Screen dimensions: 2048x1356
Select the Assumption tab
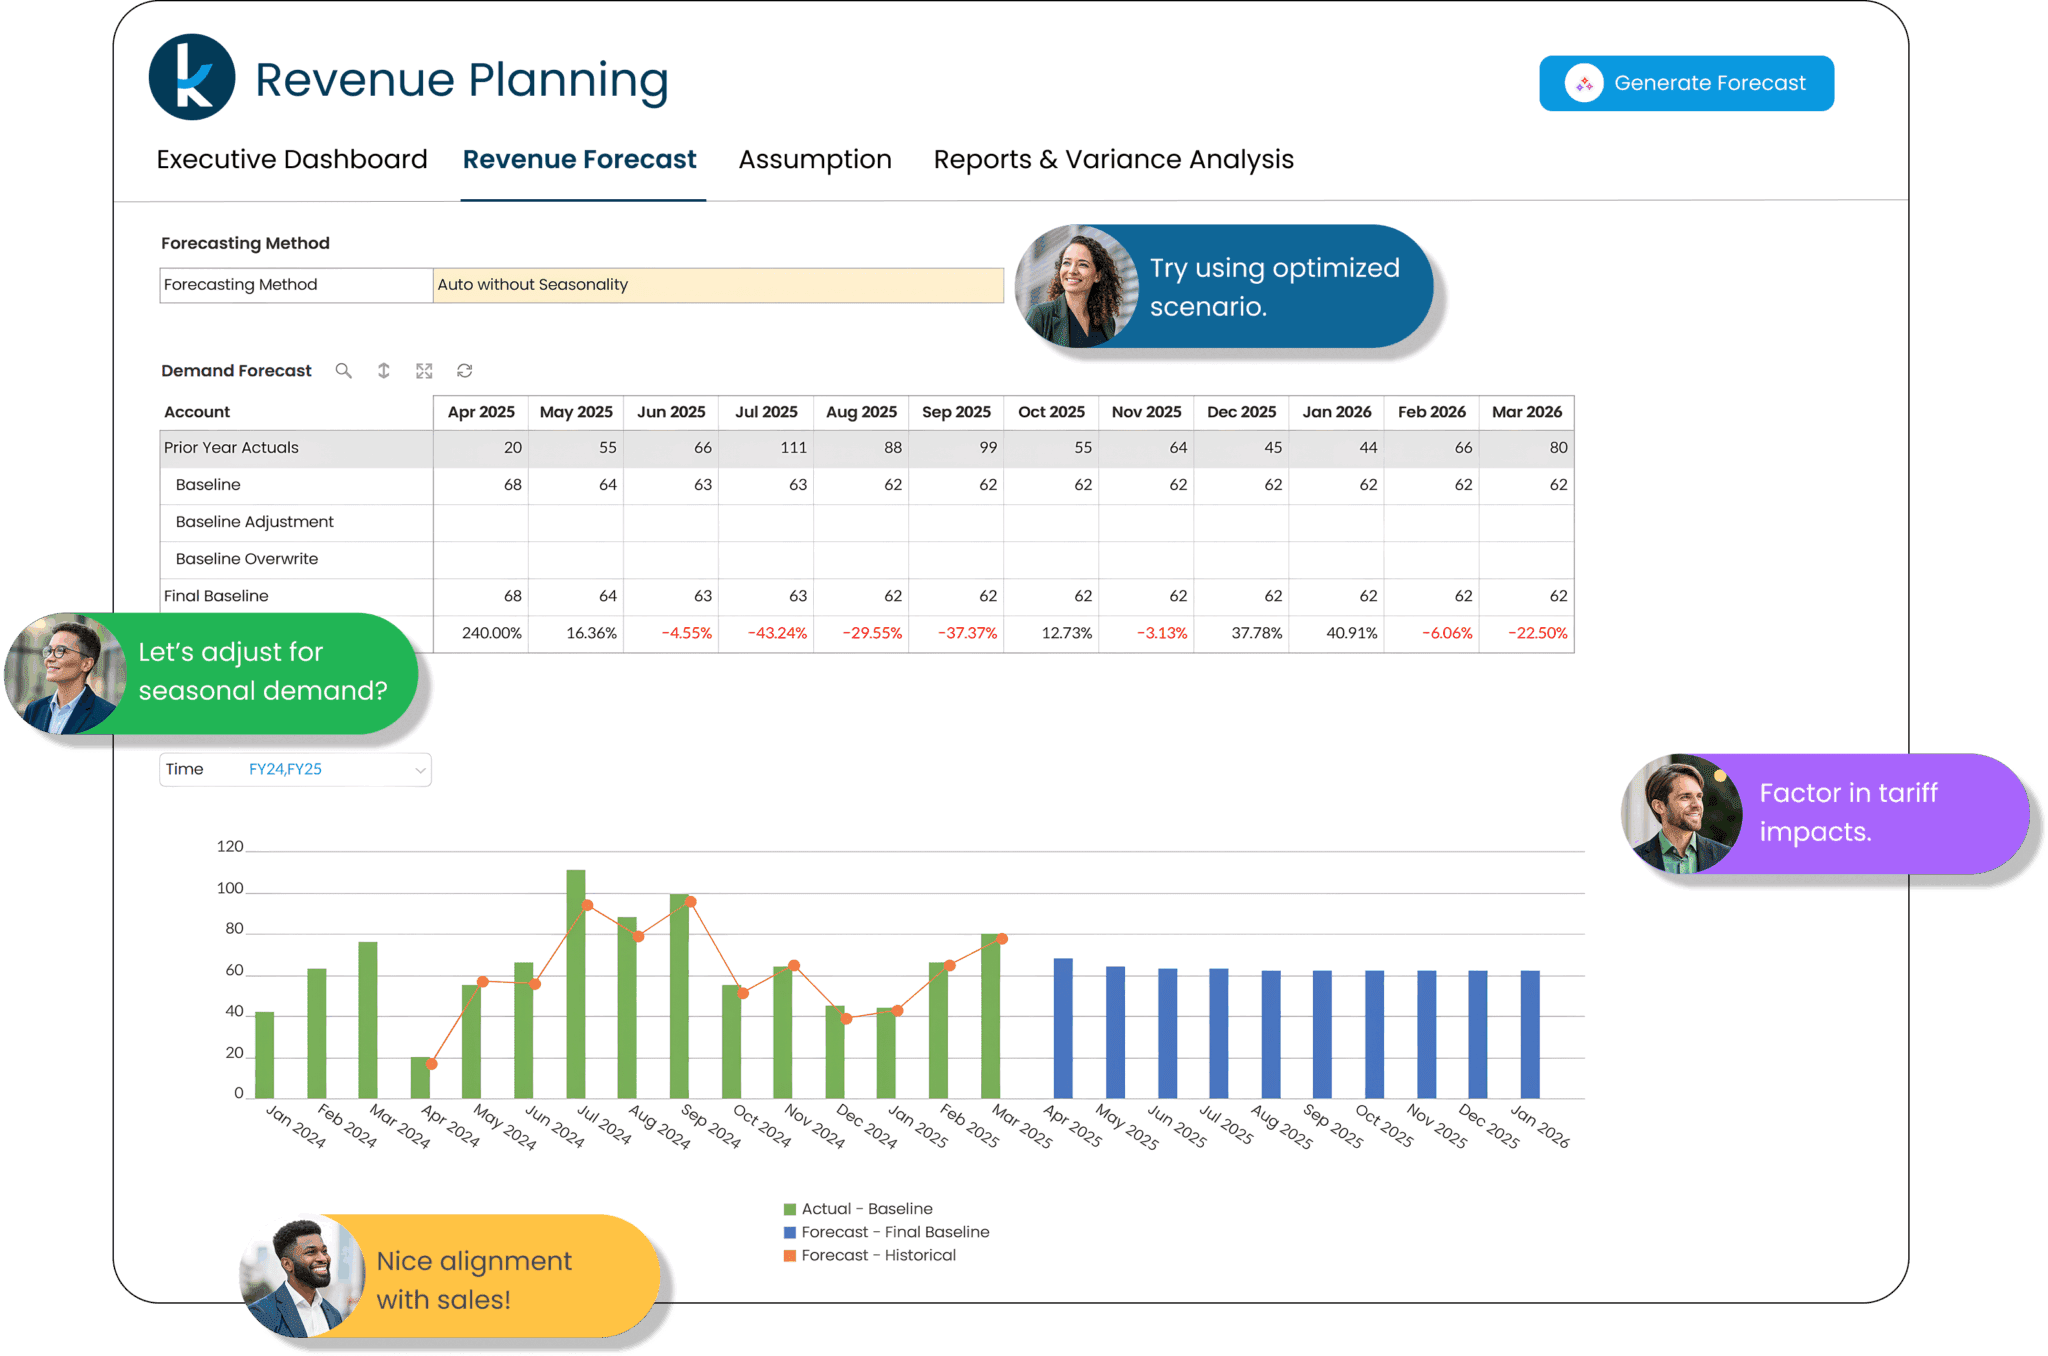pos(815,158)
